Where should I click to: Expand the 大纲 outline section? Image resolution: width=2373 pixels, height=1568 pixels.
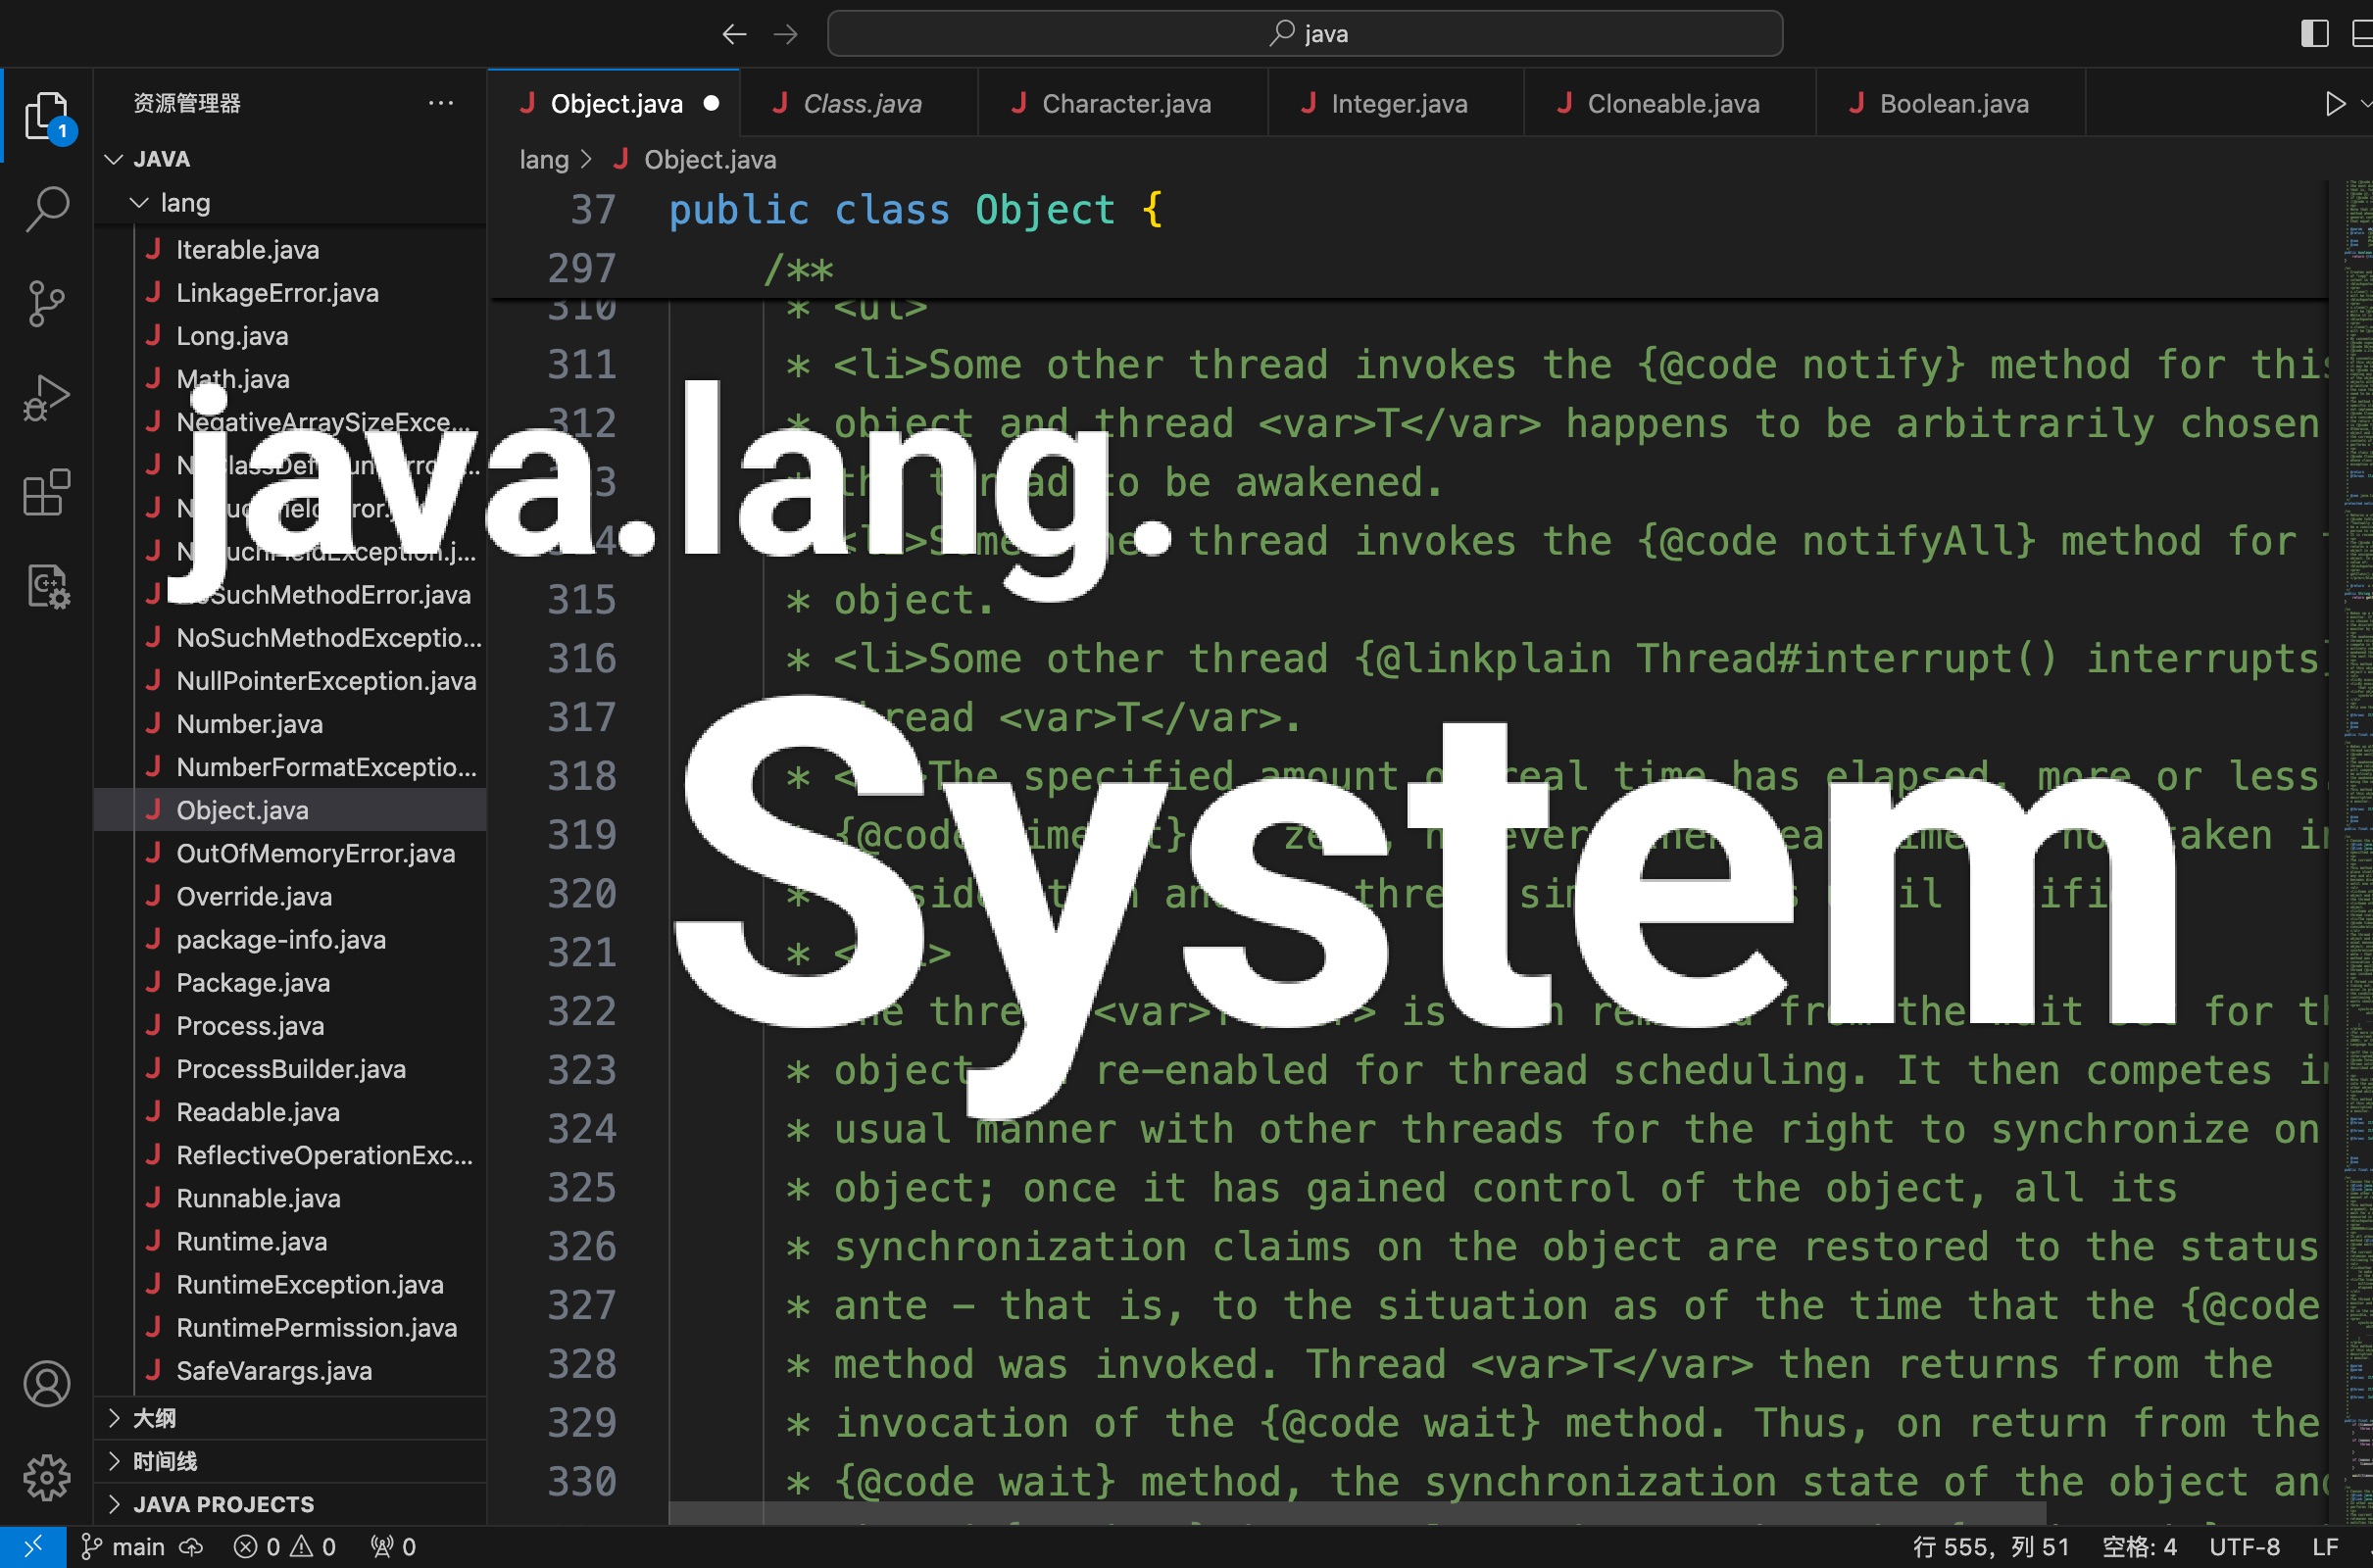coord(290,1418)
